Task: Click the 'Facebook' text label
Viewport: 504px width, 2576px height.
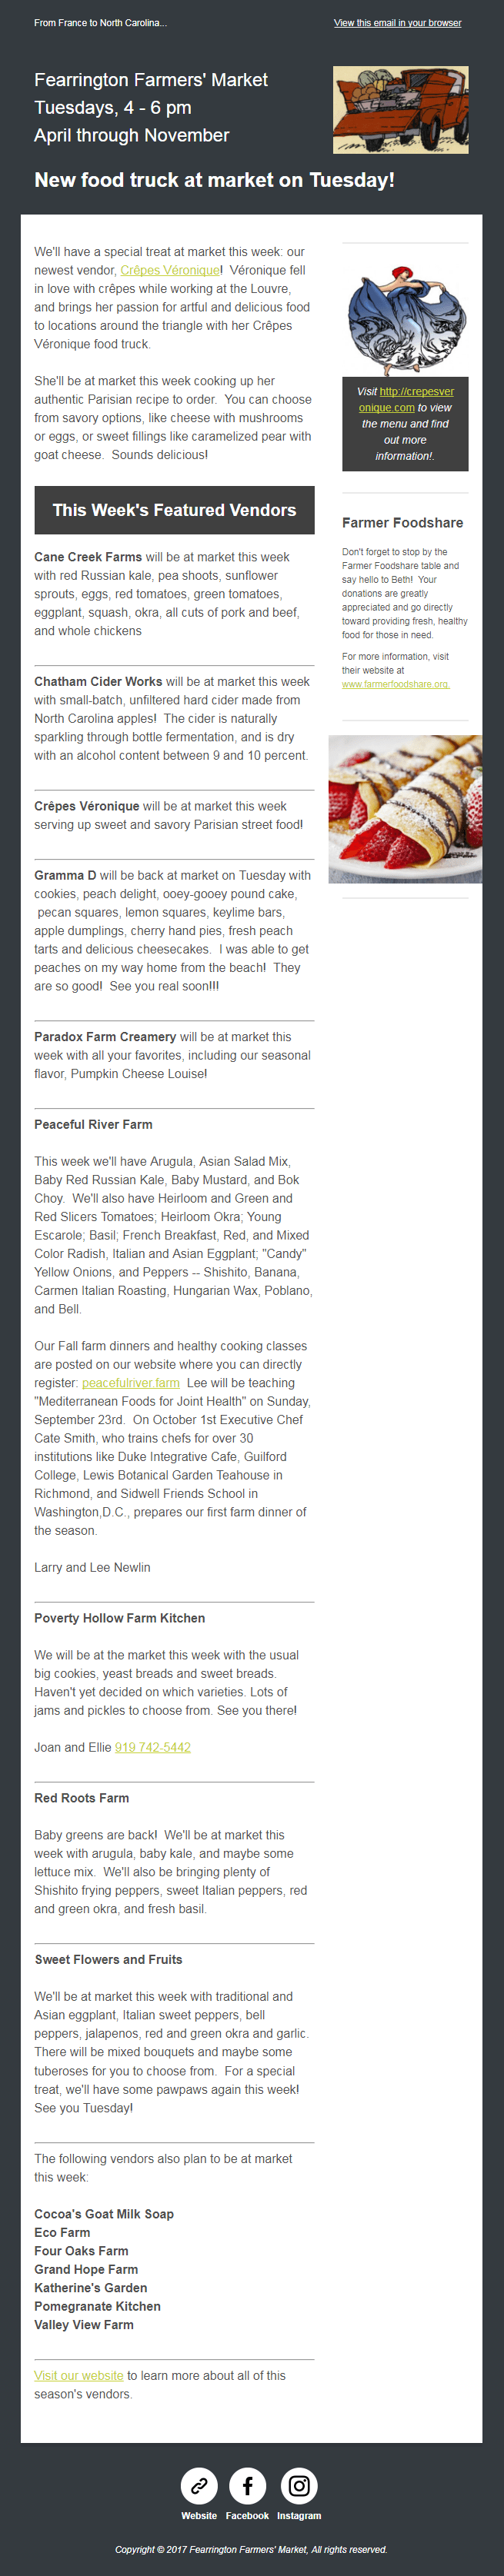Action: click(x=247, y=2515)
